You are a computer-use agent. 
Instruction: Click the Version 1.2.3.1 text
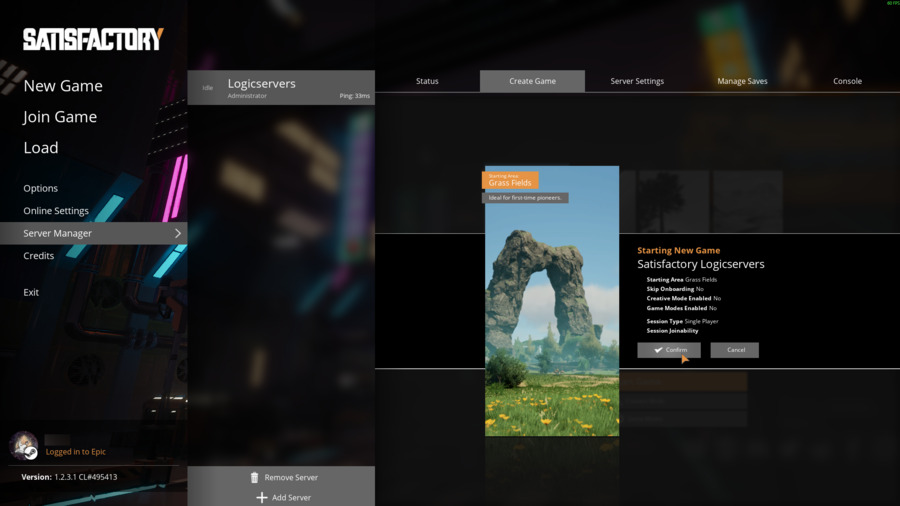[69, 477]
